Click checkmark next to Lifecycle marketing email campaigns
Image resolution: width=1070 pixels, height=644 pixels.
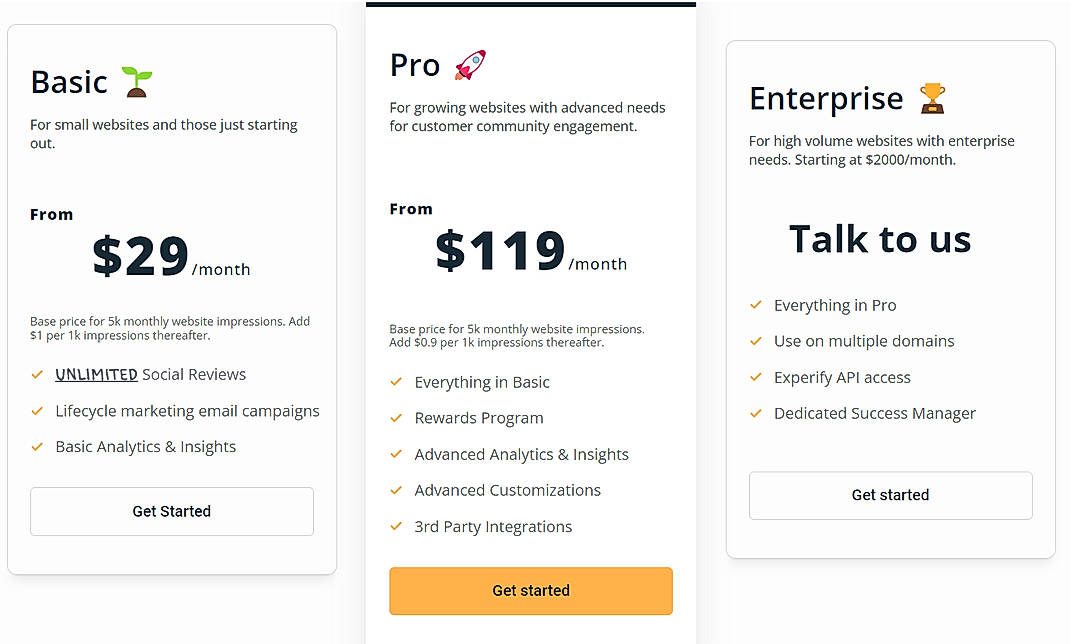pyautogui.click(x=37, y=411)
